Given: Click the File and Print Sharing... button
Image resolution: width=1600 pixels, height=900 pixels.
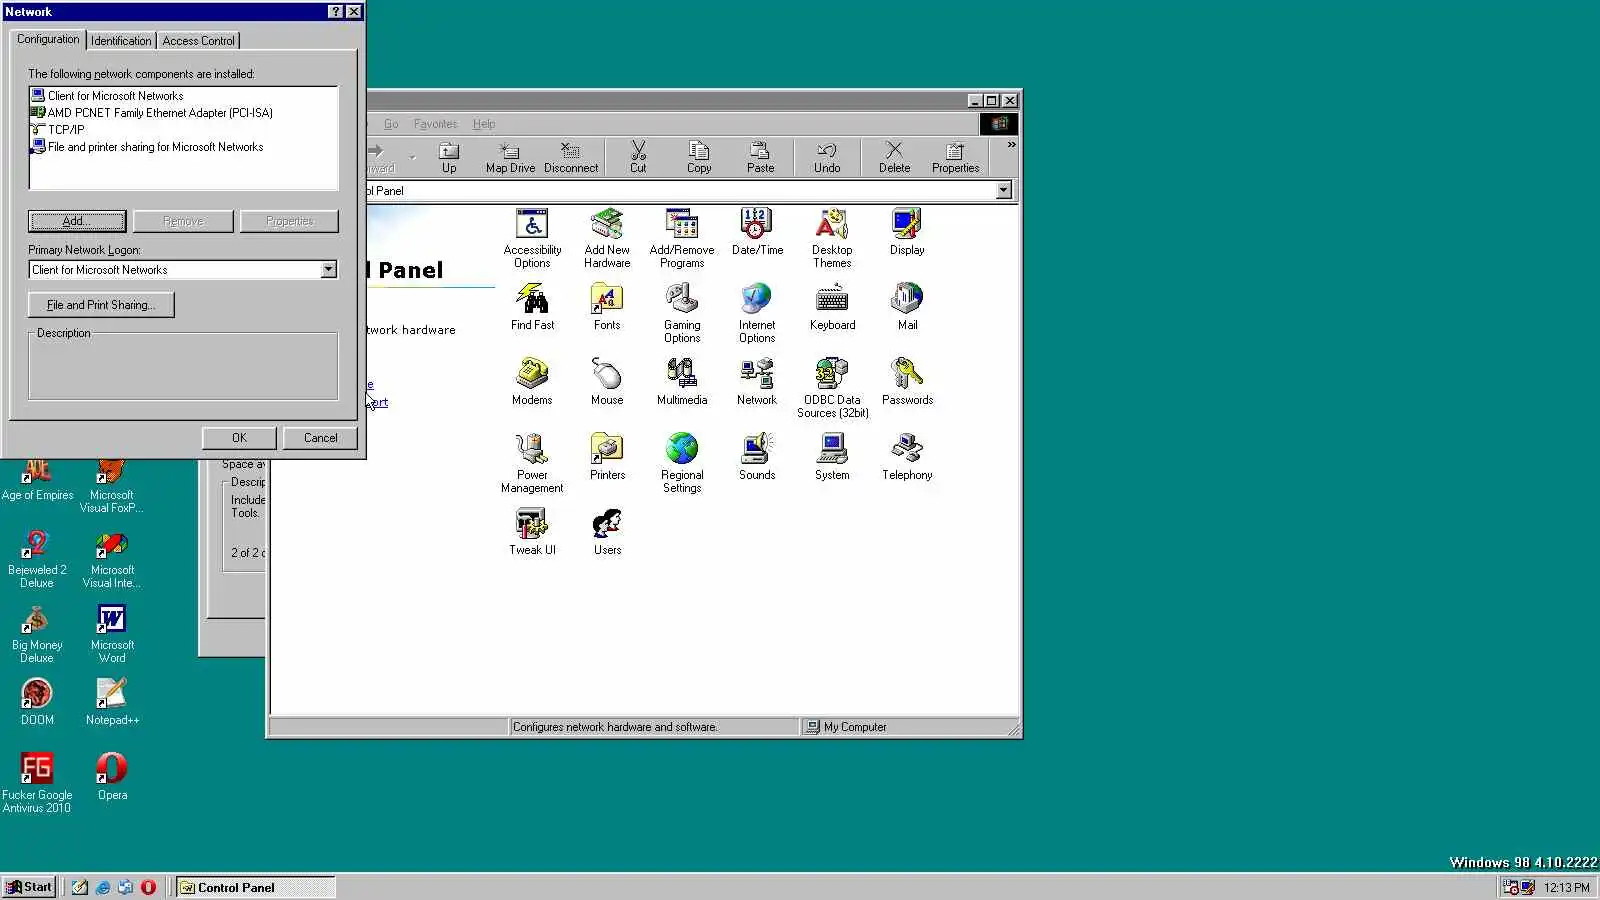Looking at the screenshot, I should [101, 305].
